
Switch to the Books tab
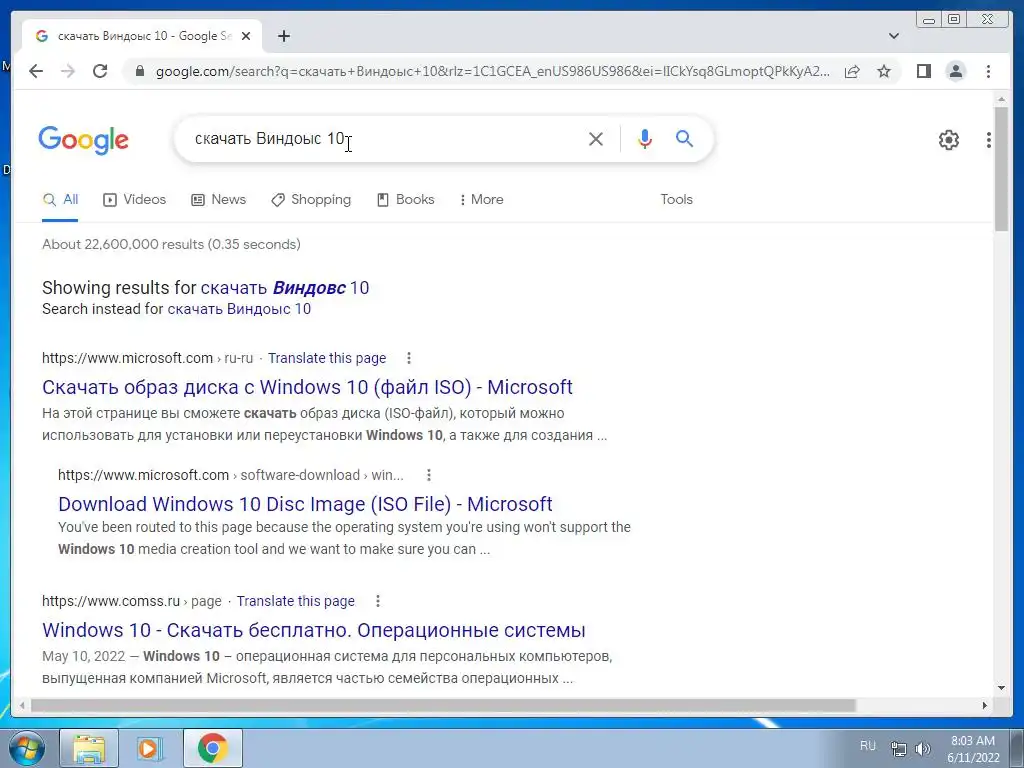(406, 200)
